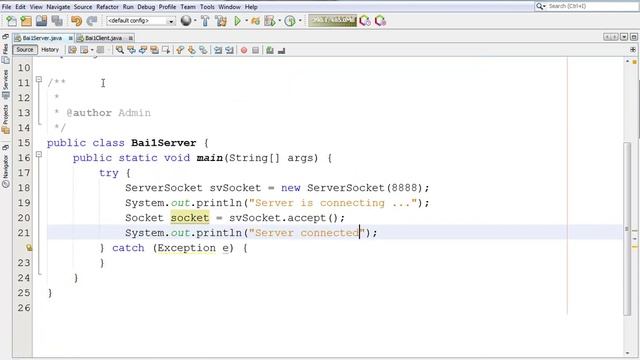Switch to the Bai1Server.java tab
Image resolution: width=640 pixels, height=360 pixels.
coord(42,38)
